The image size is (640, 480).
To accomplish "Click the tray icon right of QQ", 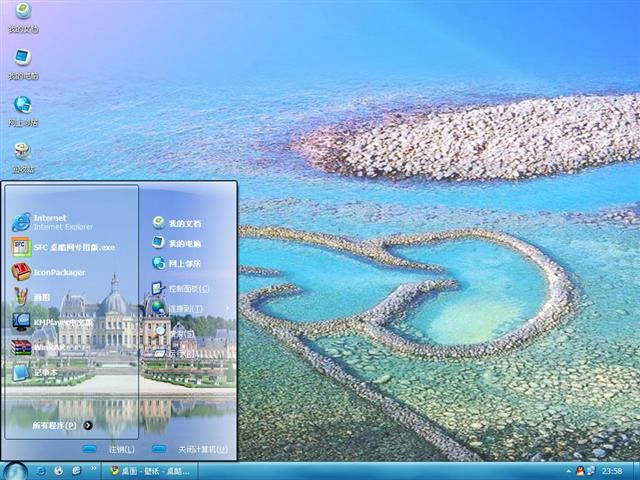I will click(x=591, y=471).
